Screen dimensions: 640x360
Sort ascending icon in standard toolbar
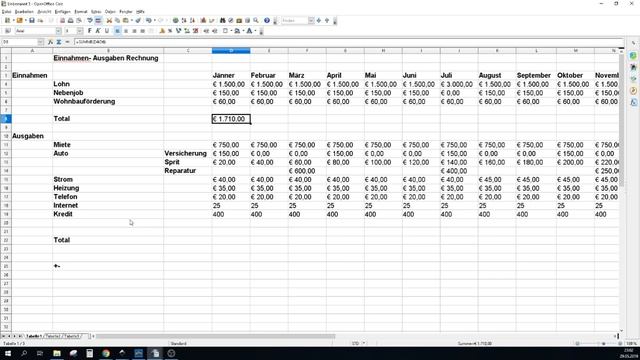pyautogui.click(x=184, y=20)
